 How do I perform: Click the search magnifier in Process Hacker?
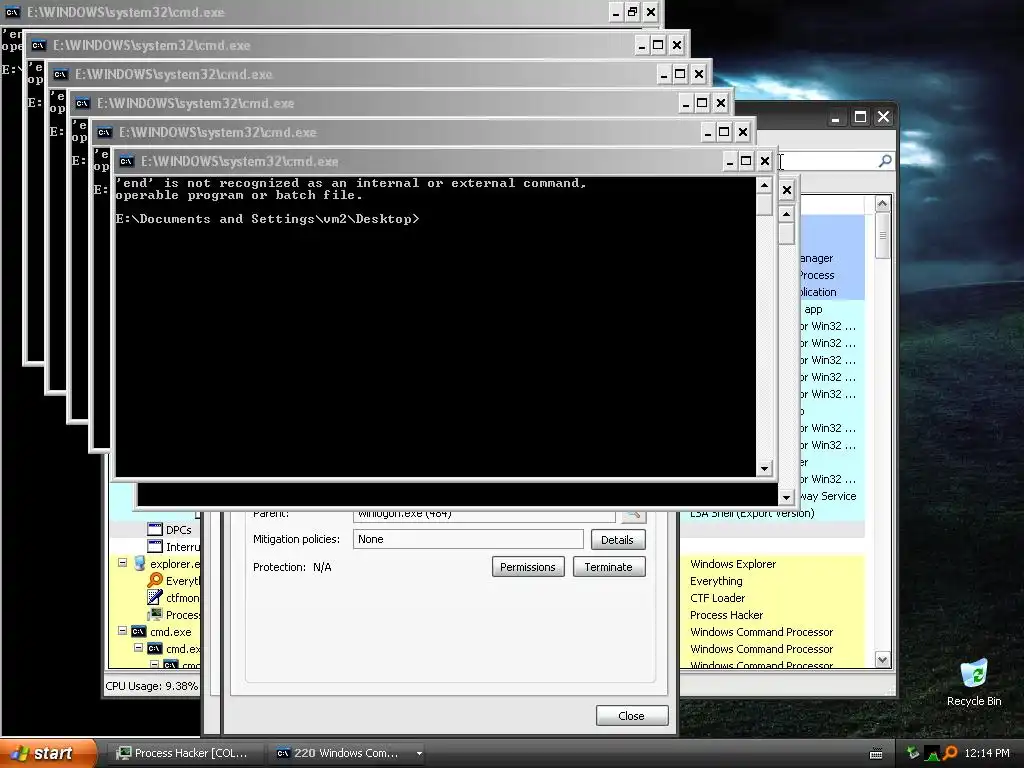(885, 161)
